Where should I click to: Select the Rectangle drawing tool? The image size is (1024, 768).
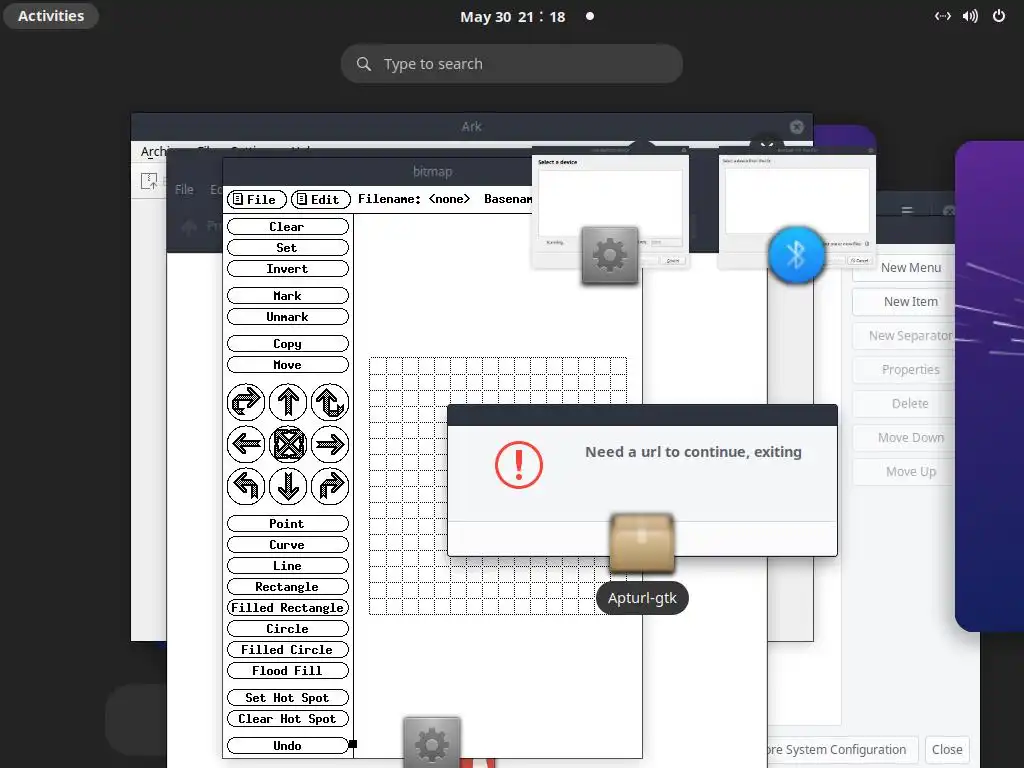287,586
